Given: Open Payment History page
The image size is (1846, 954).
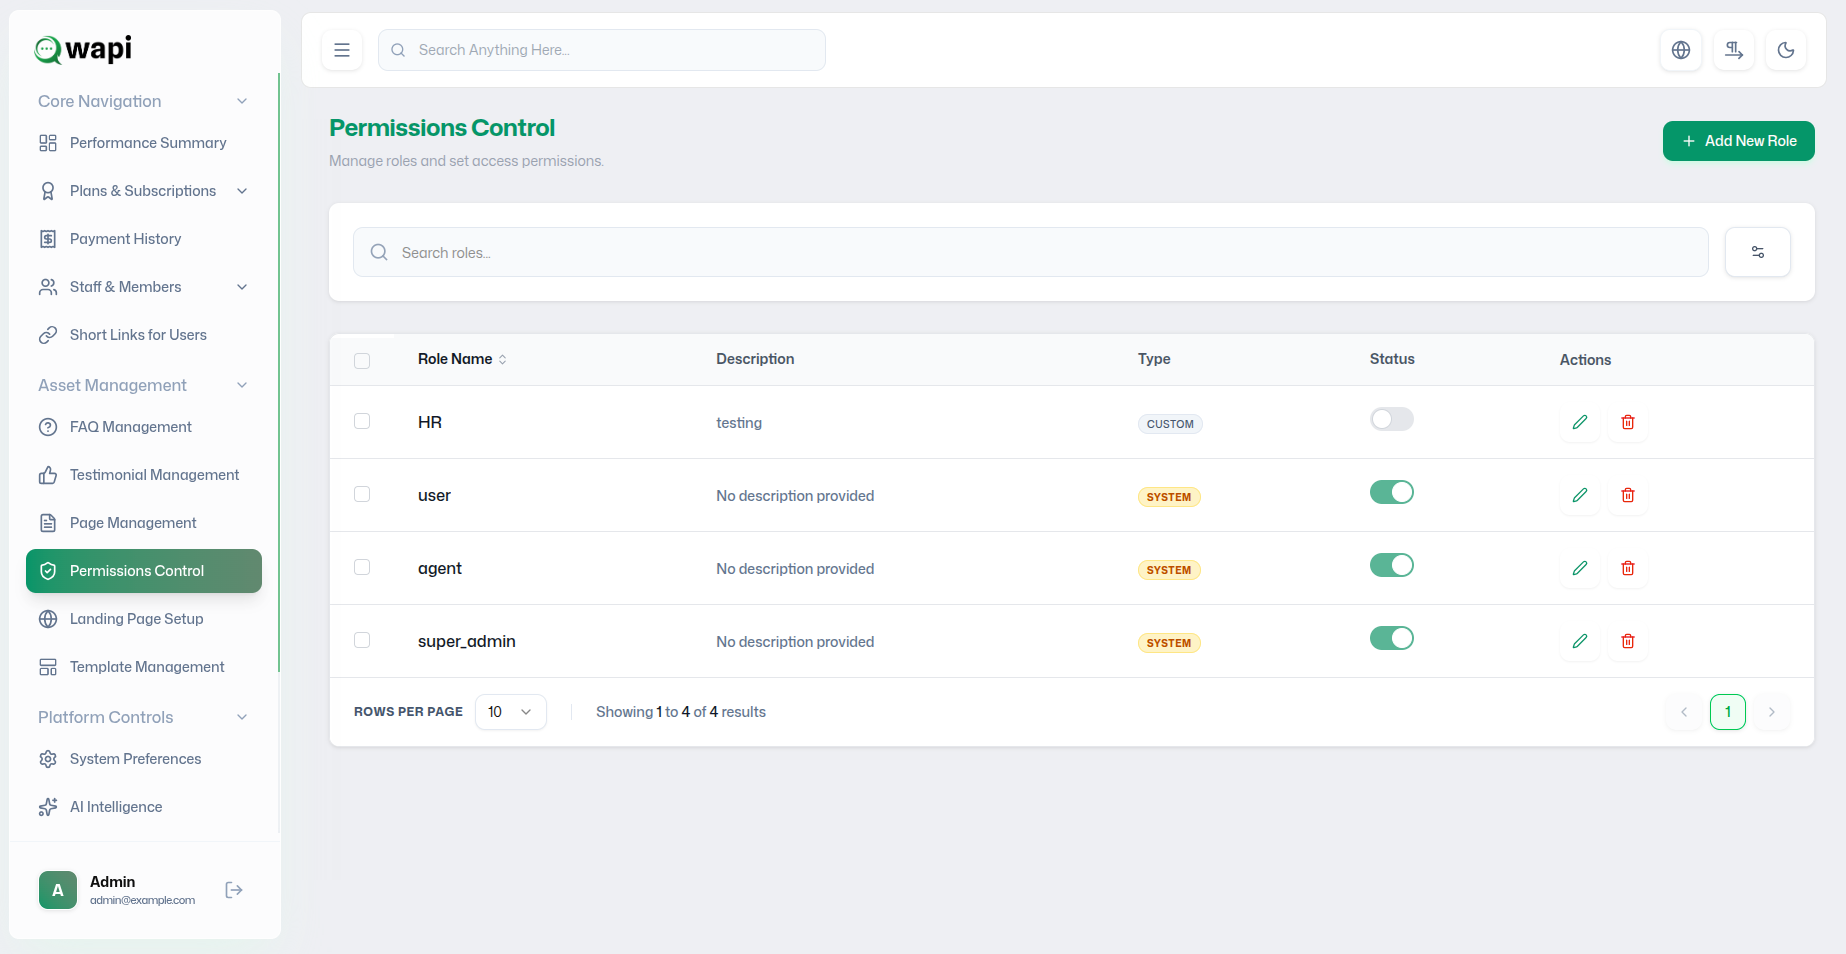Looking at the screenshot, I should pyautogui.click(x=144, y=239).
